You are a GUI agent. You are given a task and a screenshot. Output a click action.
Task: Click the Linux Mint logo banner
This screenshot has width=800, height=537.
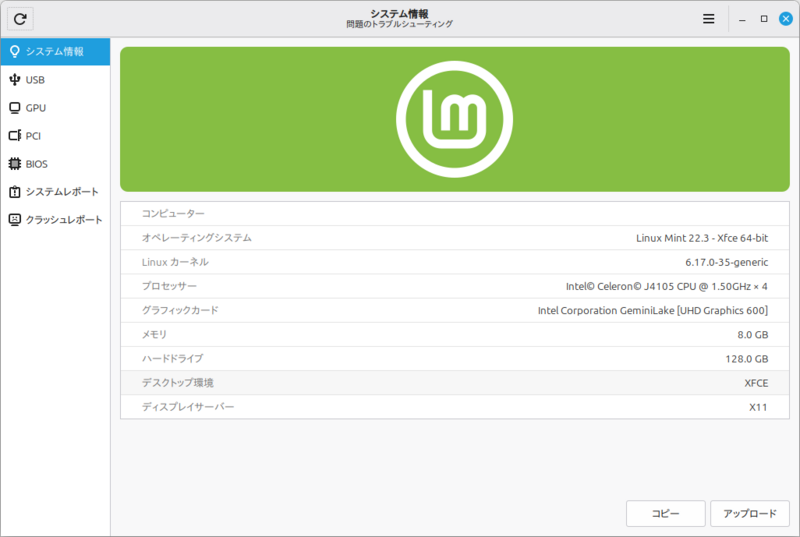pyautogui.click(x=455, y=119)
